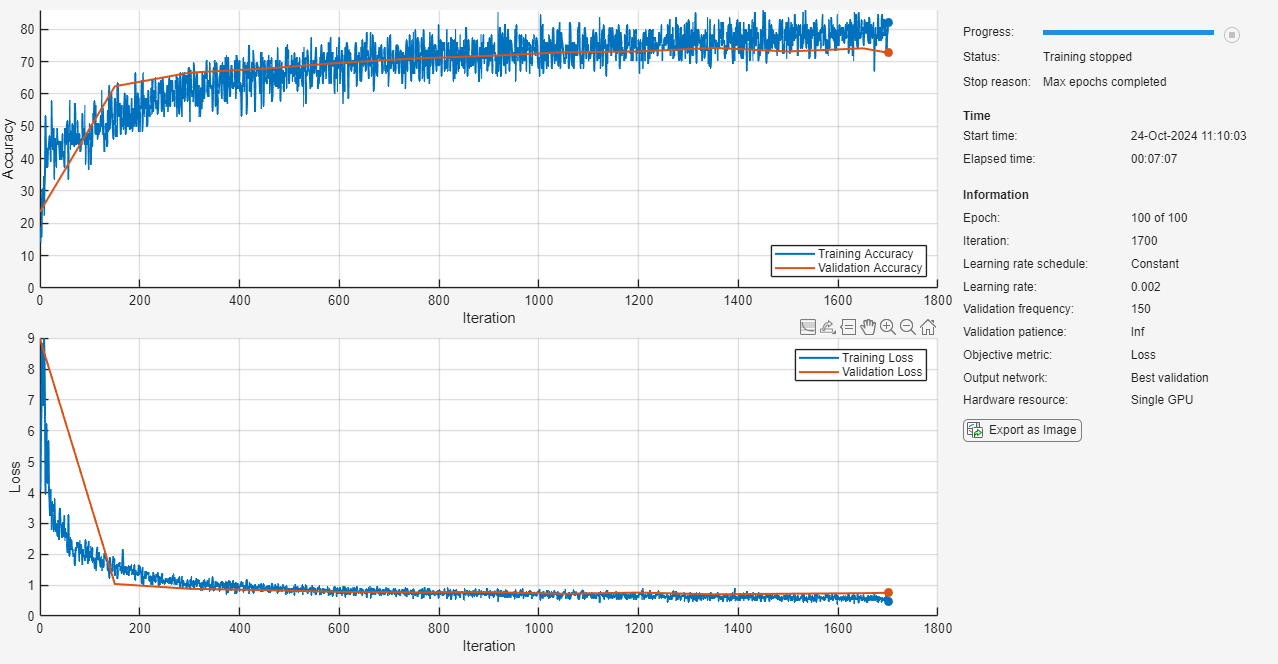Select final validation loss marker point
Image resolution: width=1278 pixels, height=664 pixels.
coord(888,593)
